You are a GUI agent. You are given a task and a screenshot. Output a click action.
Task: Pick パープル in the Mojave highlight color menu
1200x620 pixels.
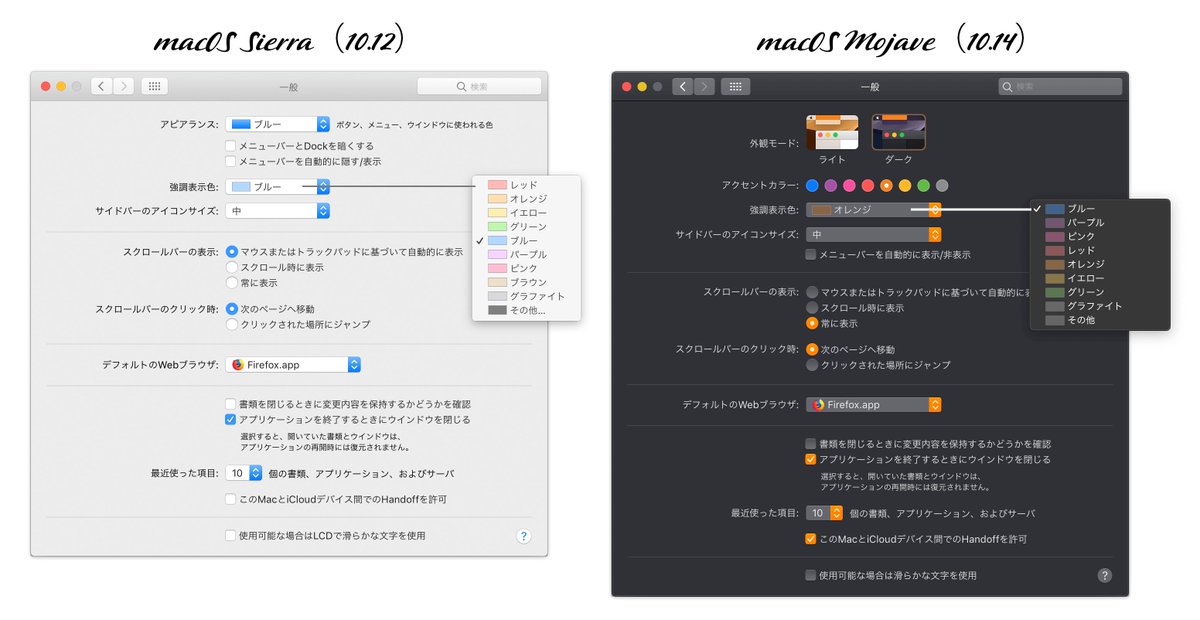(1100, 222)
